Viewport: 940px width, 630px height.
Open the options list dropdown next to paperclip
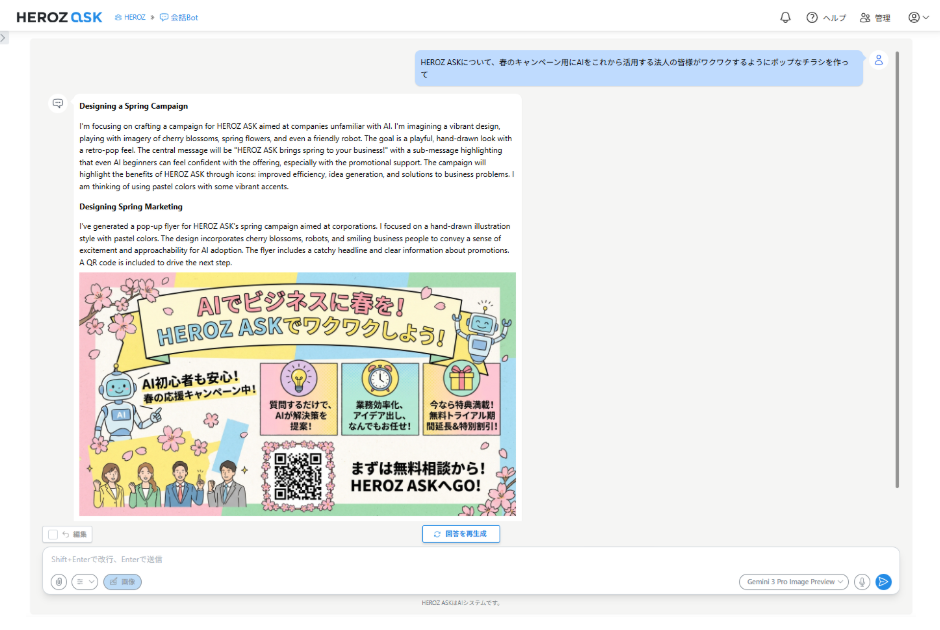85,581
